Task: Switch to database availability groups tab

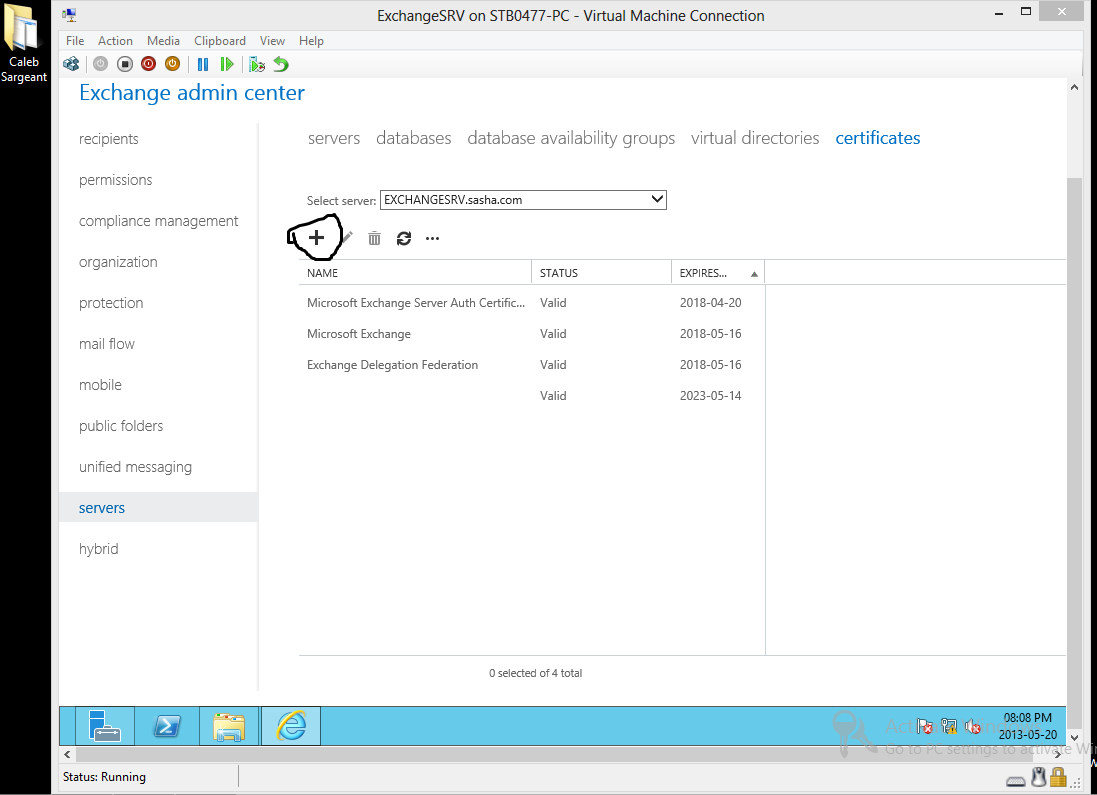Action: pyautogui.click(x=571, y=138)
